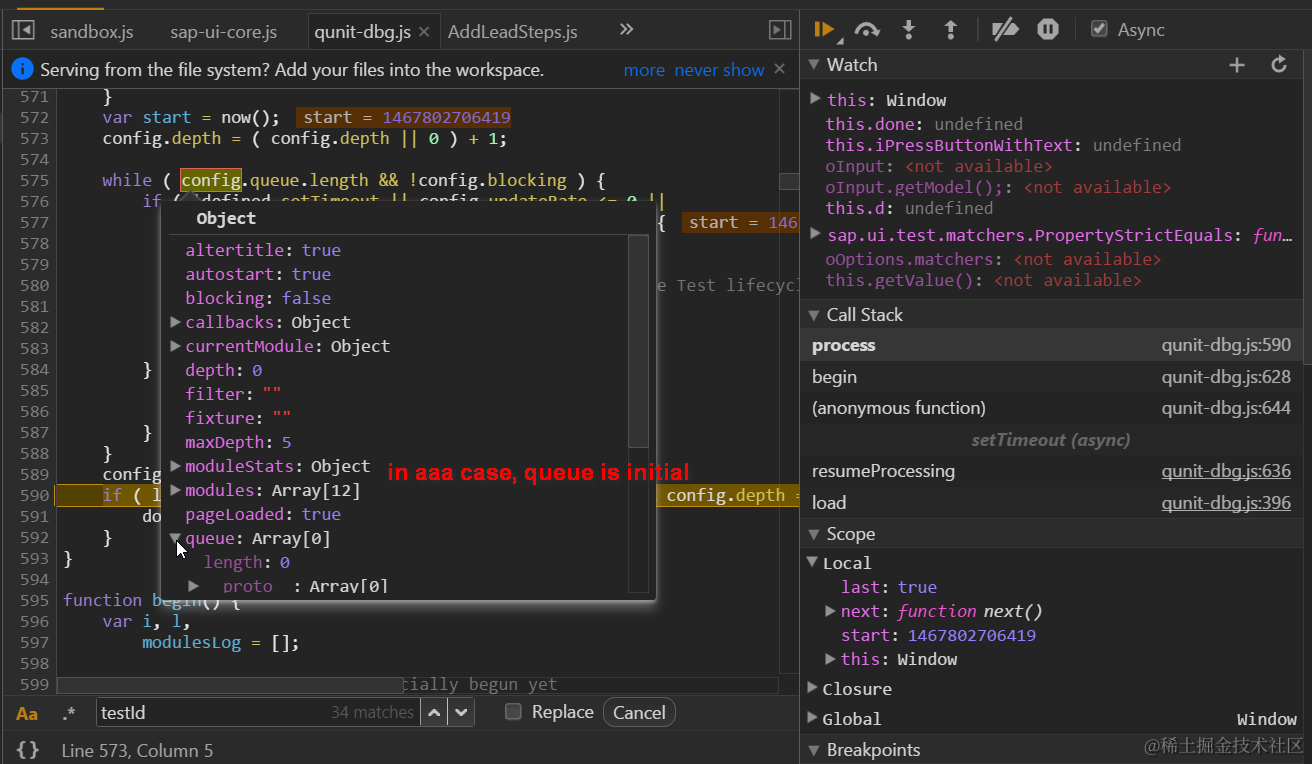Toggle the file navigator sidebar icon
Viewport: 1312px width, 764px height.
[22, 31]
